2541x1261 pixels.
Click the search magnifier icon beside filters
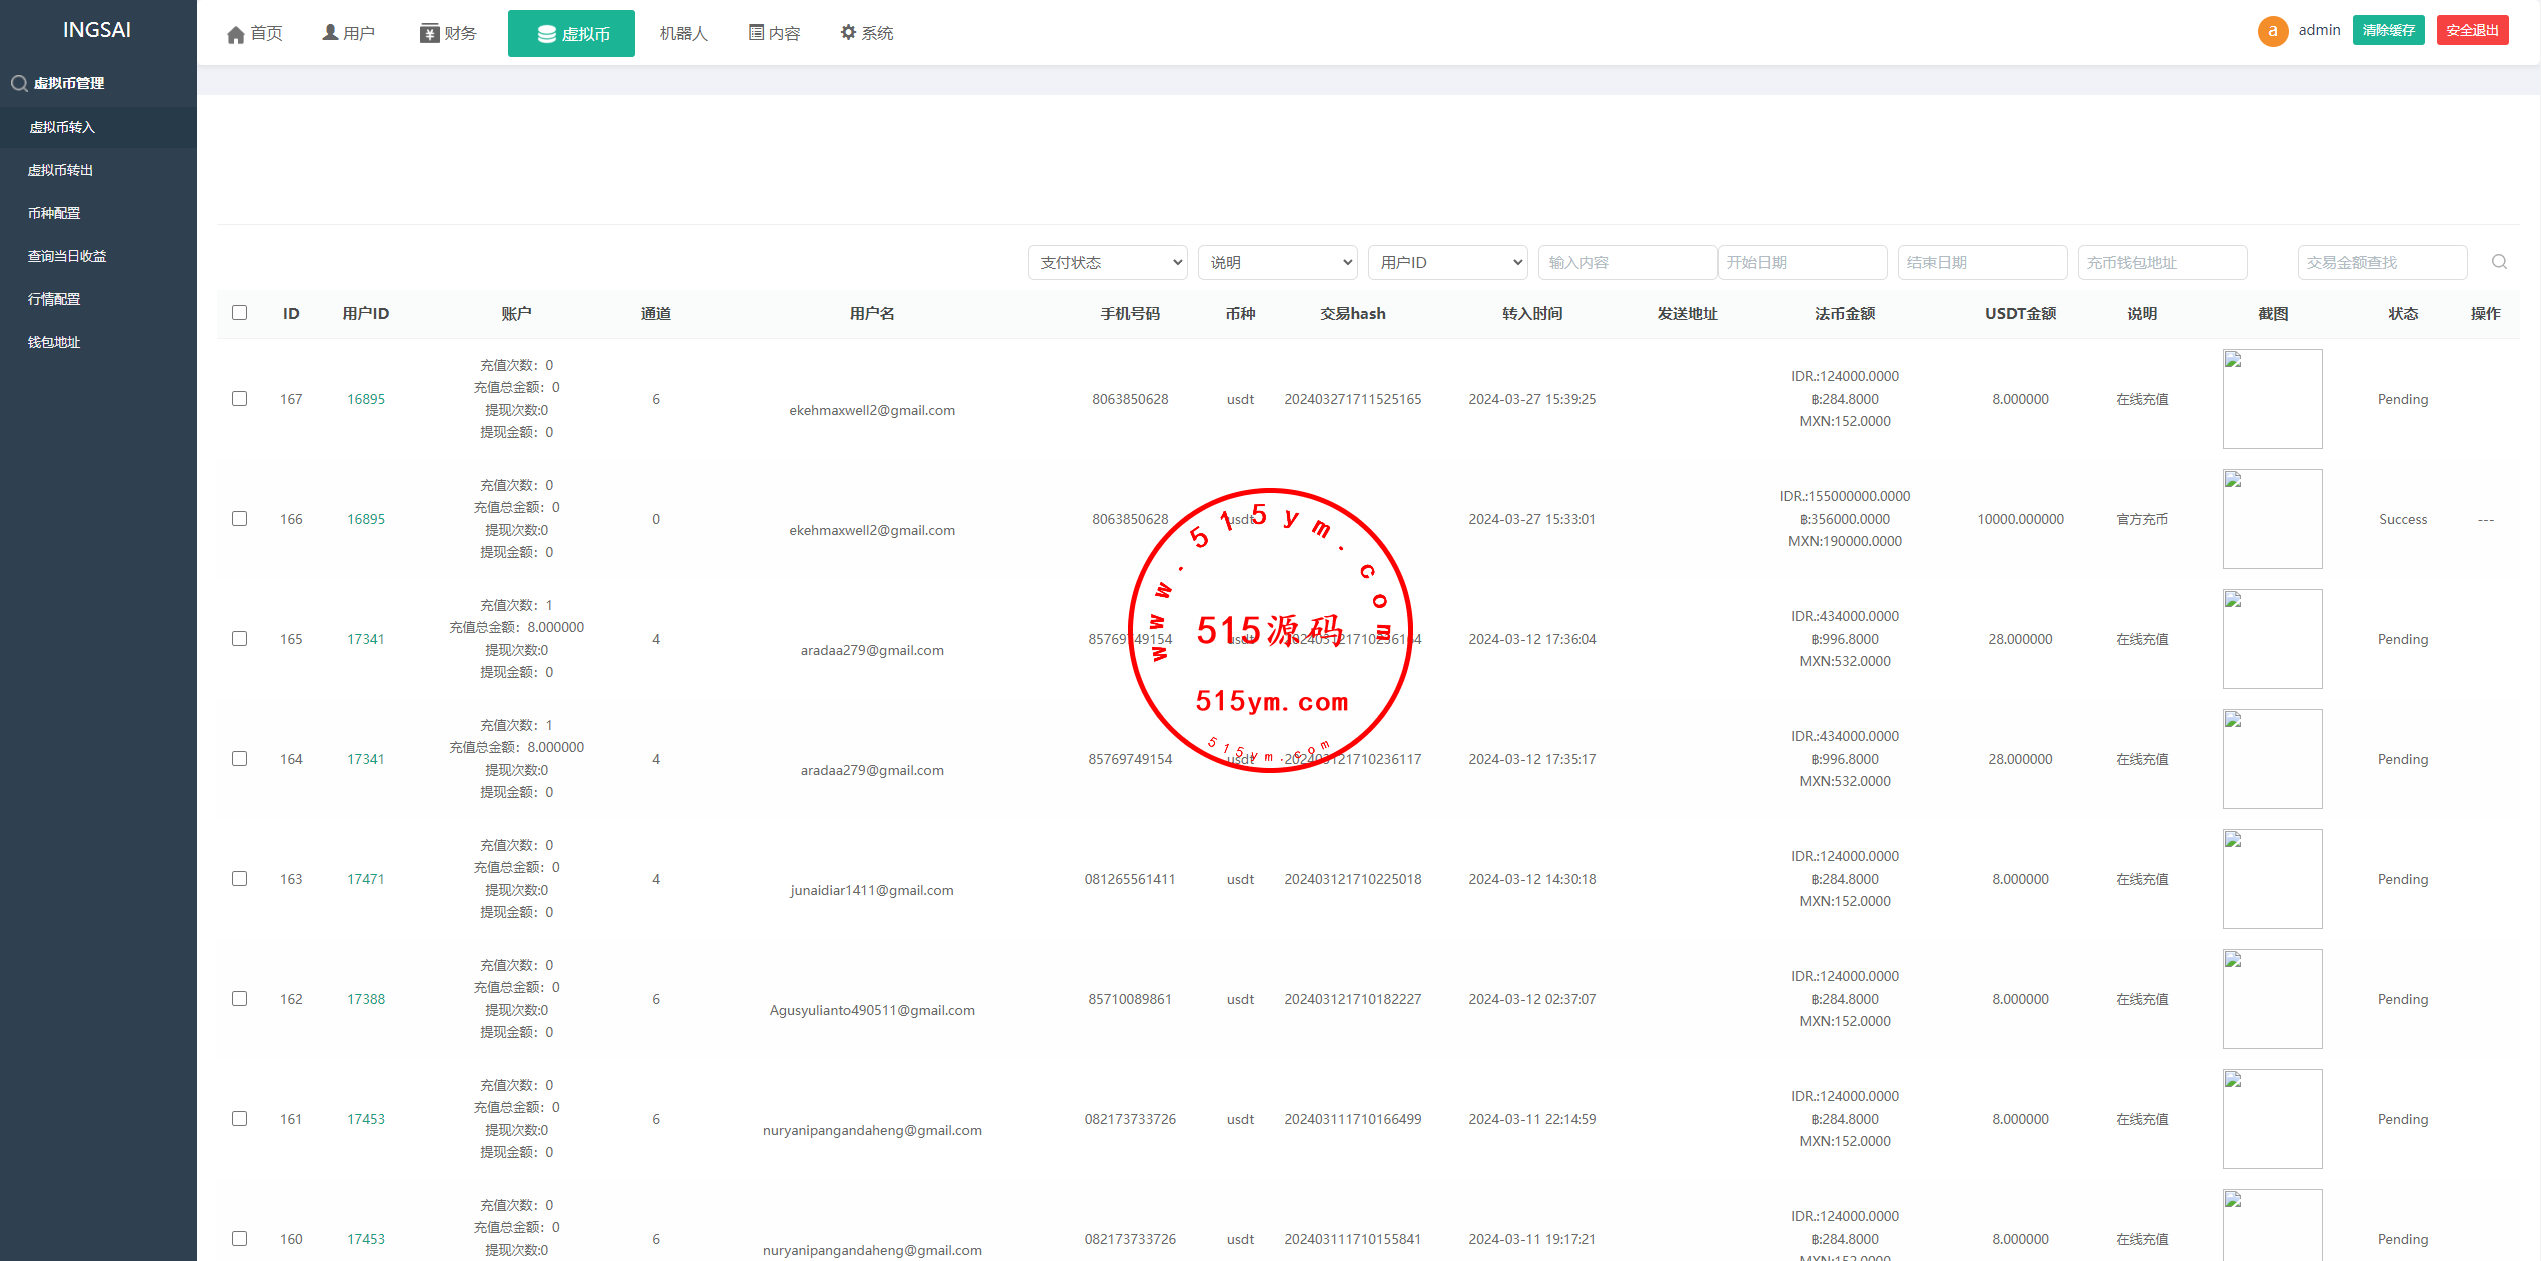click(2499, 262)
